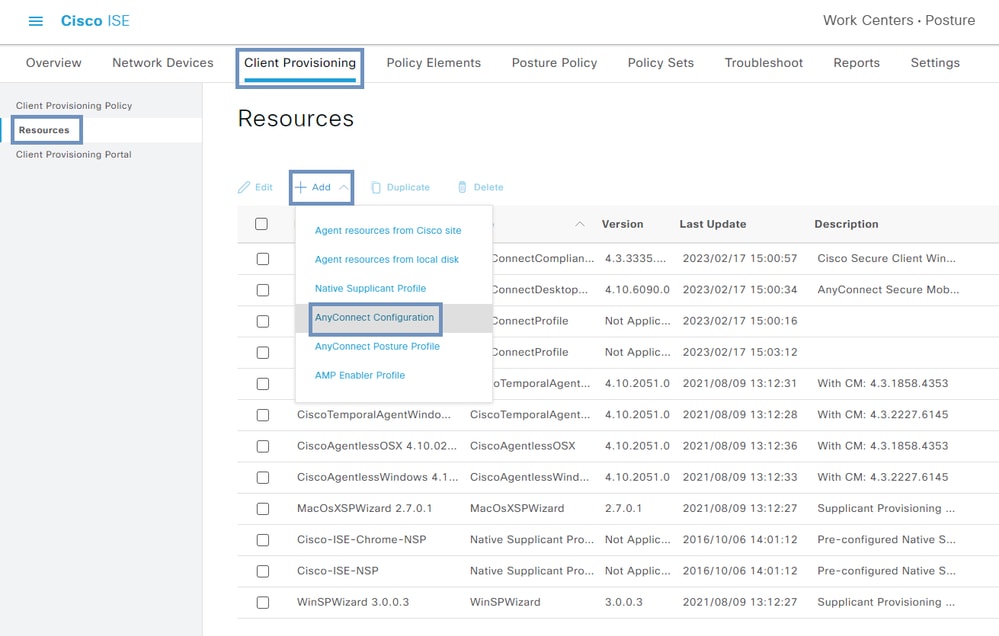This screenshot has width=999, height=636.
Task: Go to the Policy Sets tab
Action: coord(661,62)
